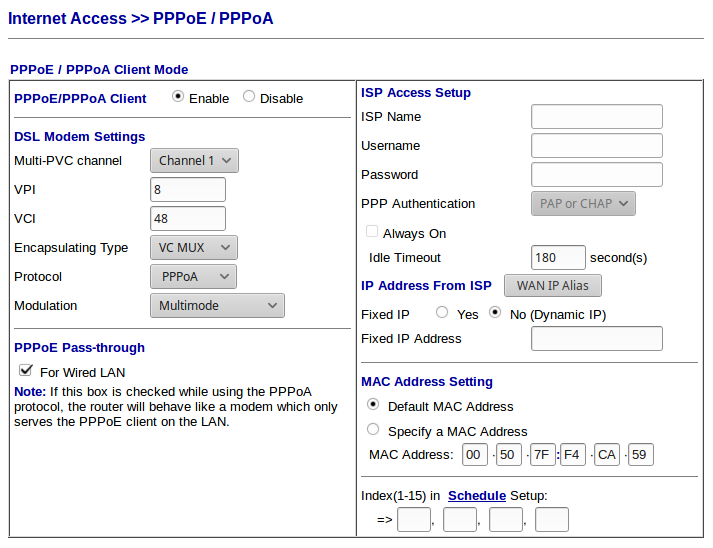Choose Yes for Fixed IP
Image resolution: width=713 pixels, height=548 pixels.
[x=442, y=313]
